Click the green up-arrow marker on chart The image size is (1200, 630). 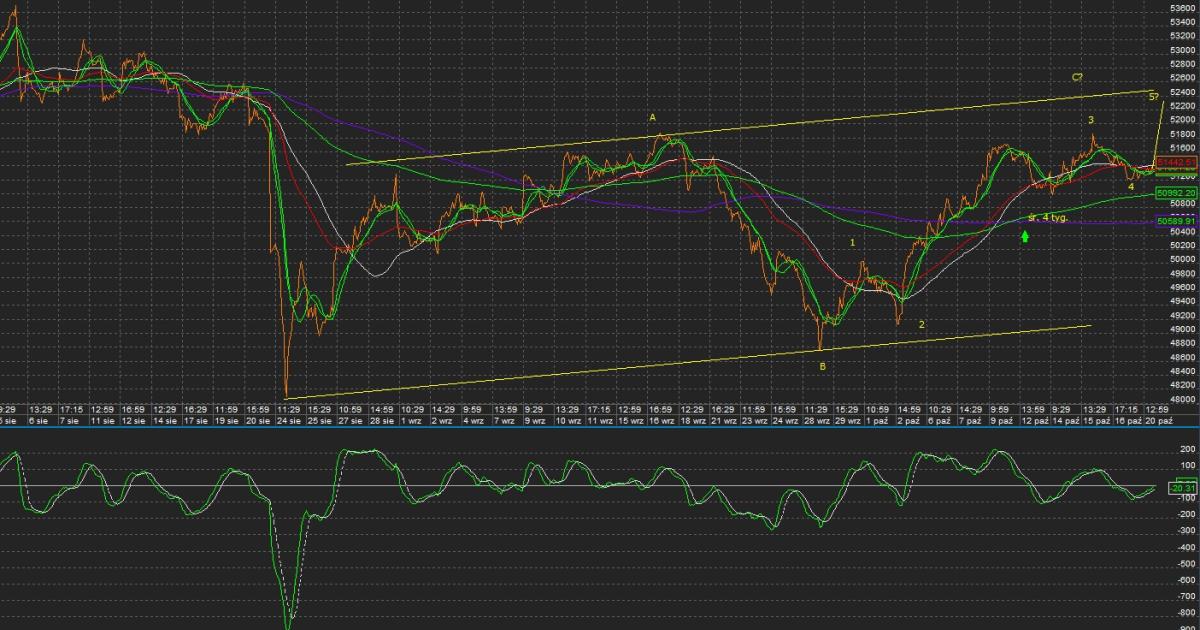(x=1025, y=237)
